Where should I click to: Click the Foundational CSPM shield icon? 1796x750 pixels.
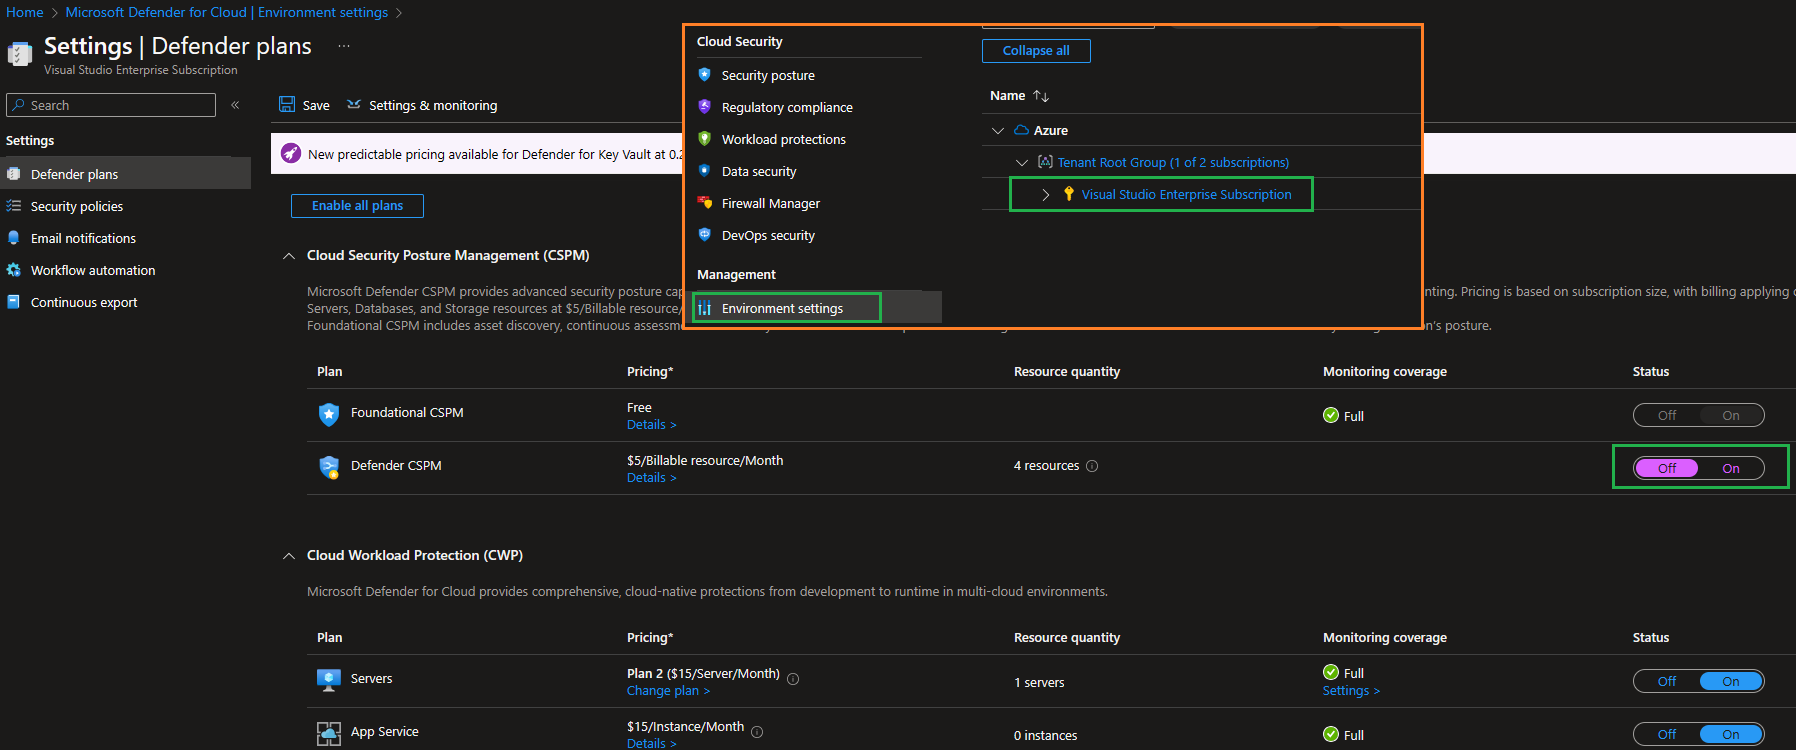[329, 414]
